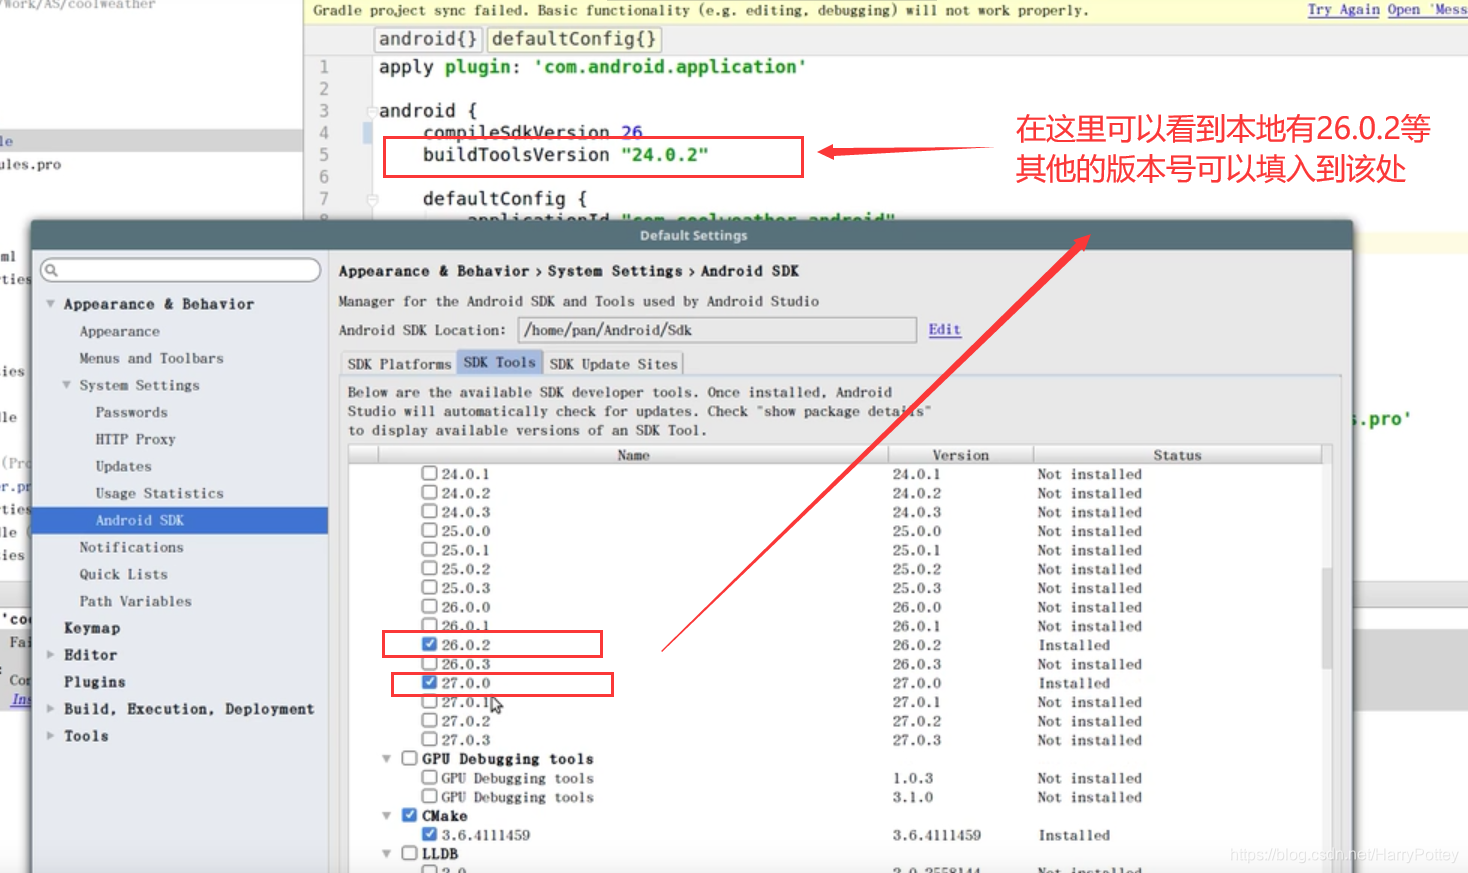Uncheck the CMake group checkbox

(x=409, y=815)
